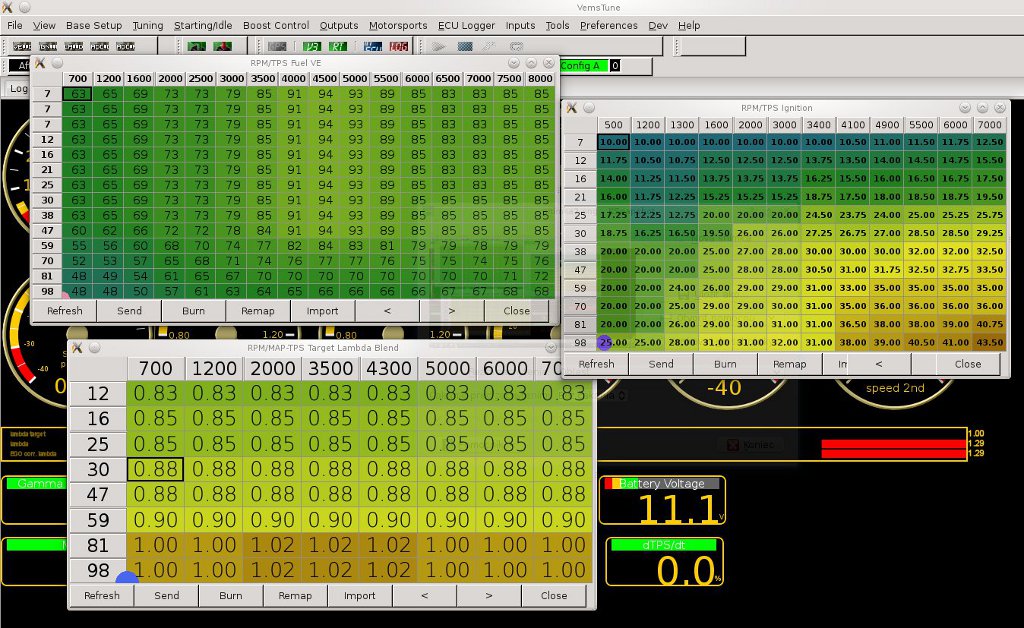1024x628 pixels.
Task: Click Remap in the Fuel VE window
Action: tap(257, 311)
